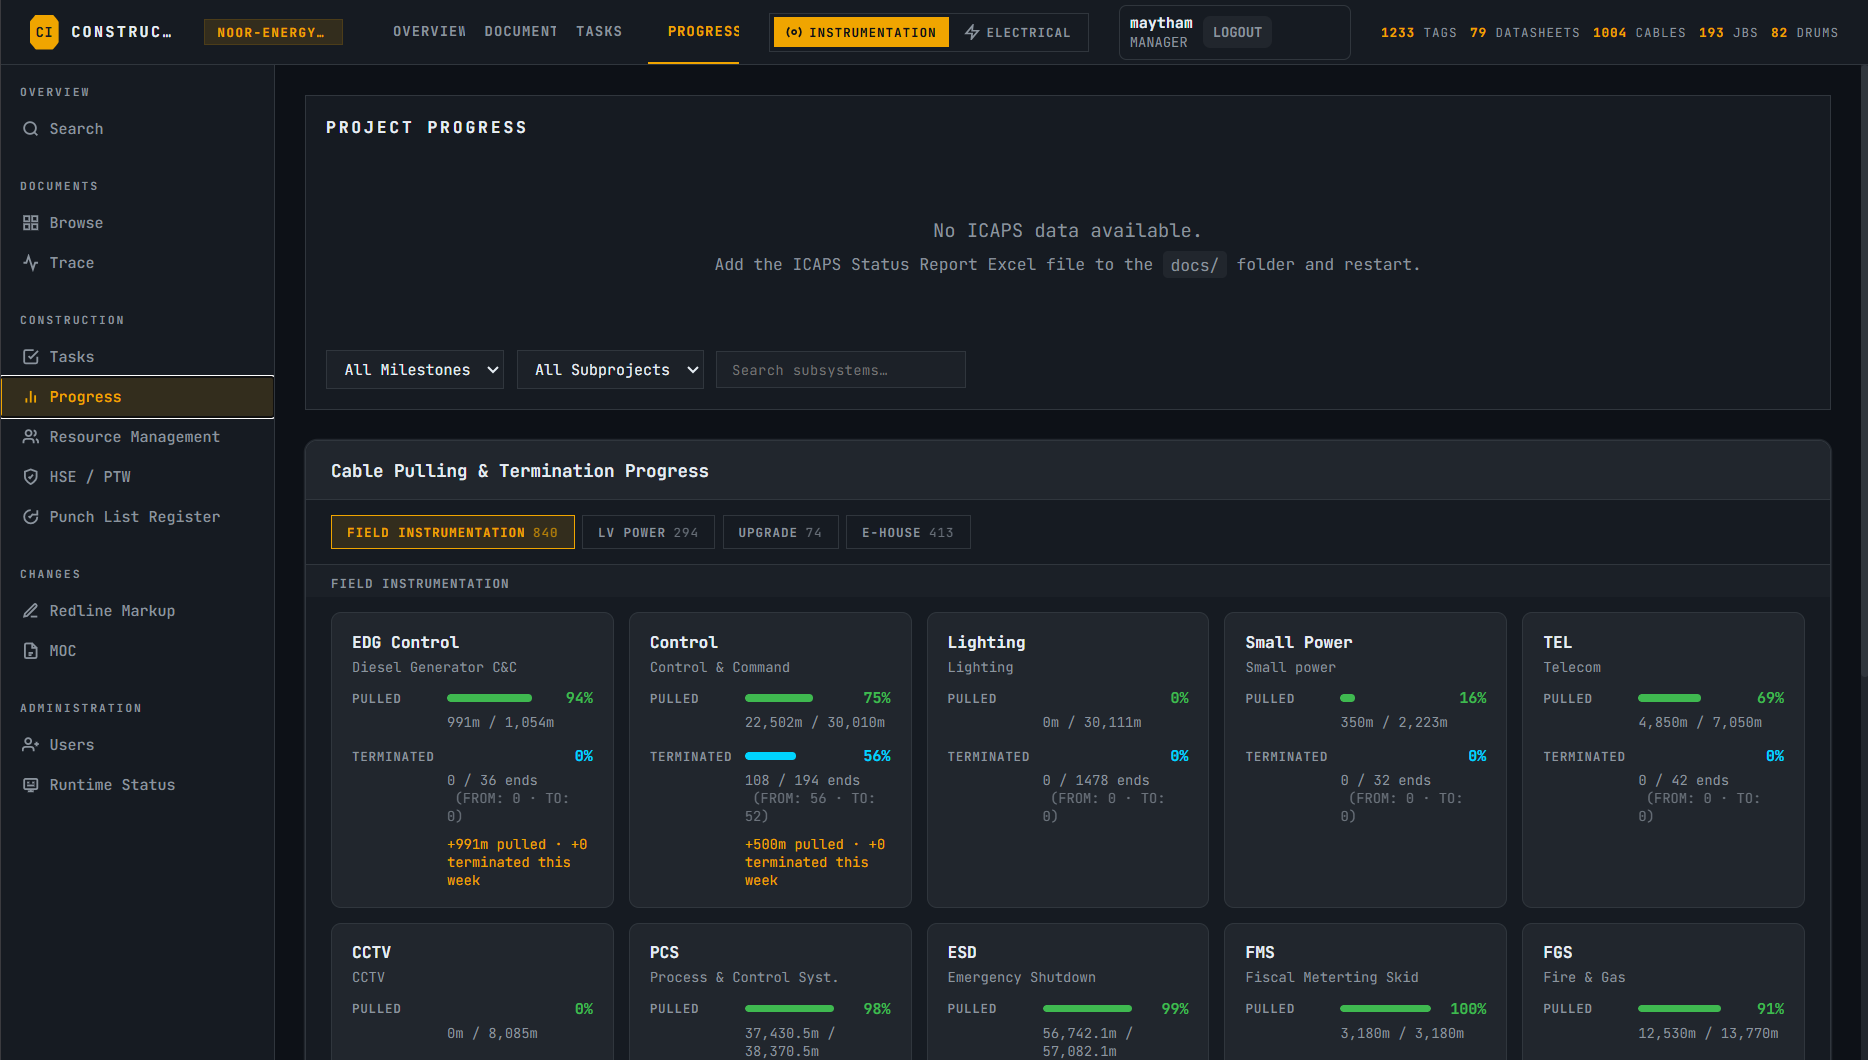Click the Runtime Status monitor icon
The height and width of the screenshot is (1060, 1868).
[31, 785]
